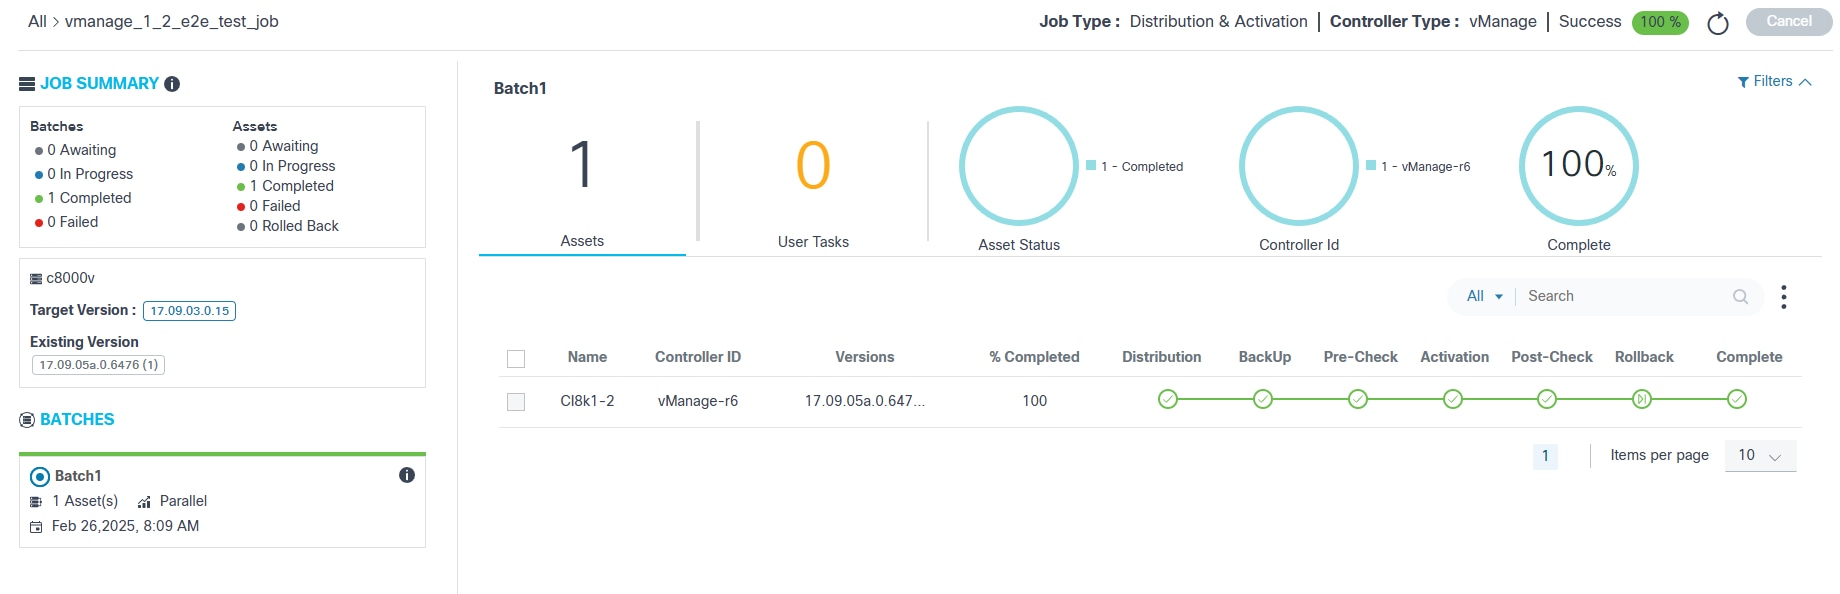The width and height of the screenshot is (1840, 594).
Task: Click the search magnifier icon
Action: click(1740, 297)
